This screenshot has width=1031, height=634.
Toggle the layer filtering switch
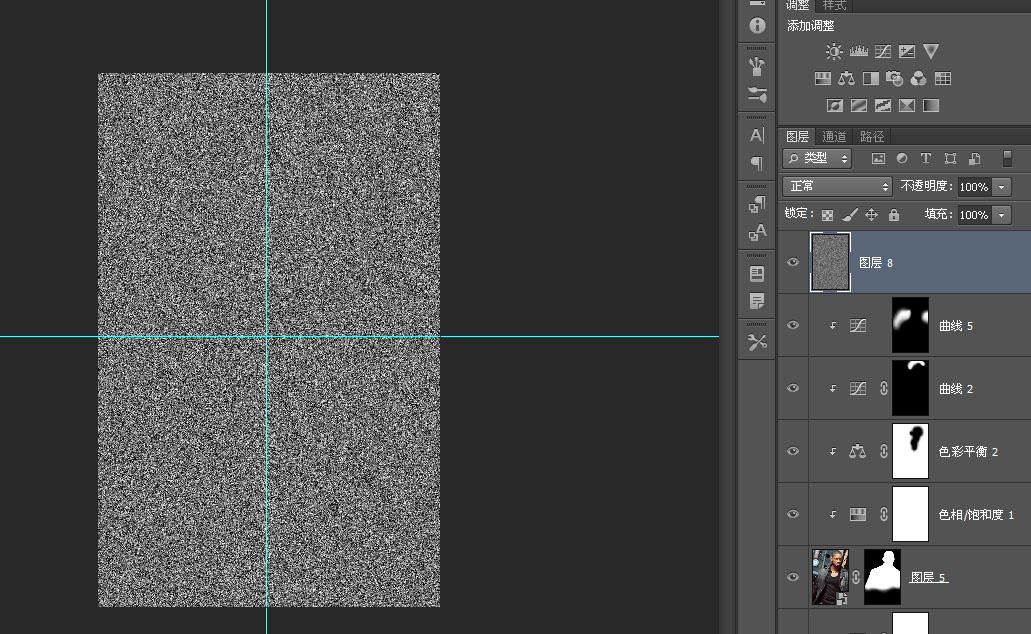pos(1007,158)
